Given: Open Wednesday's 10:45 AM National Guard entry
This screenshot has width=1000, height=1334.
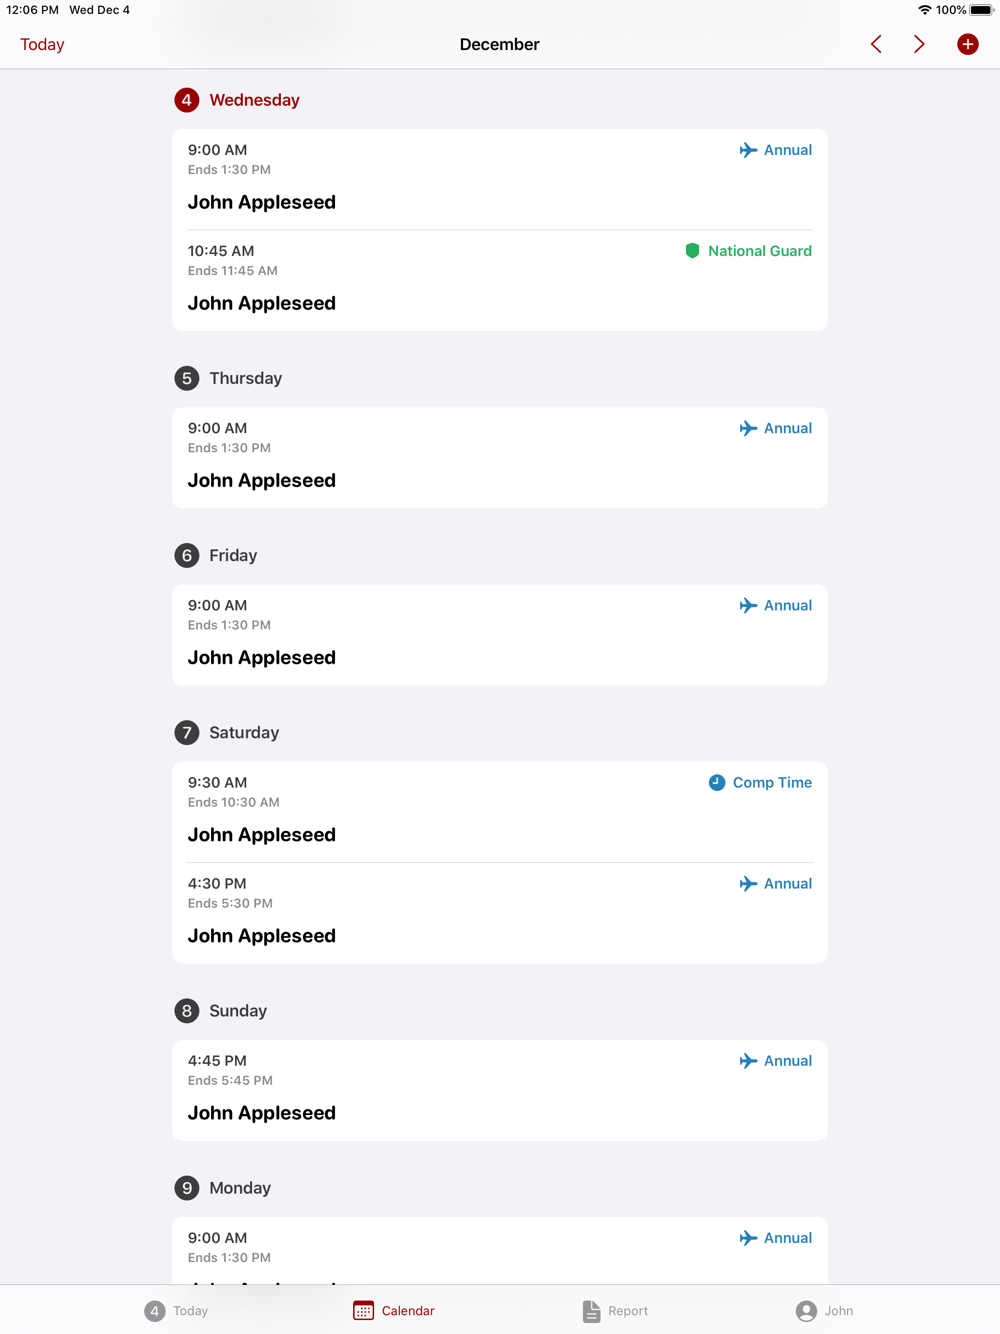Looking at the screenshot, I should point(500,281).
